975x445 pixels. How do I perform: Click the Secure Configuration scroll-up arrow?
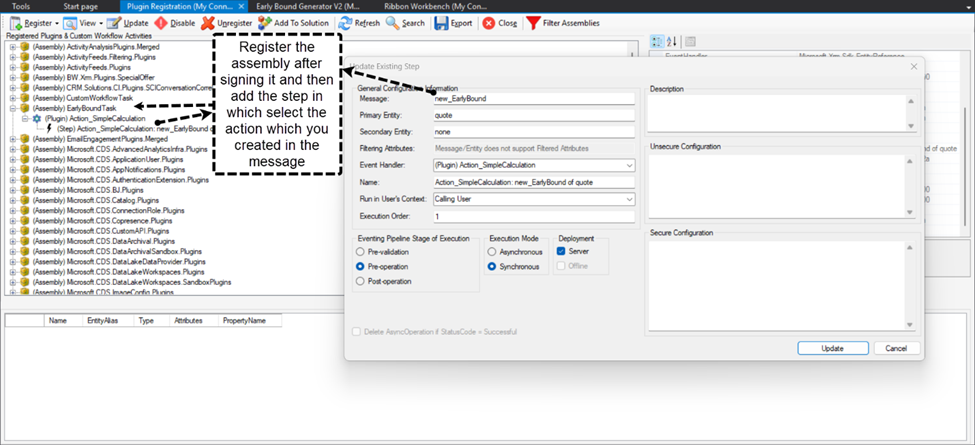pyautogui.click(x=910, y=247)
